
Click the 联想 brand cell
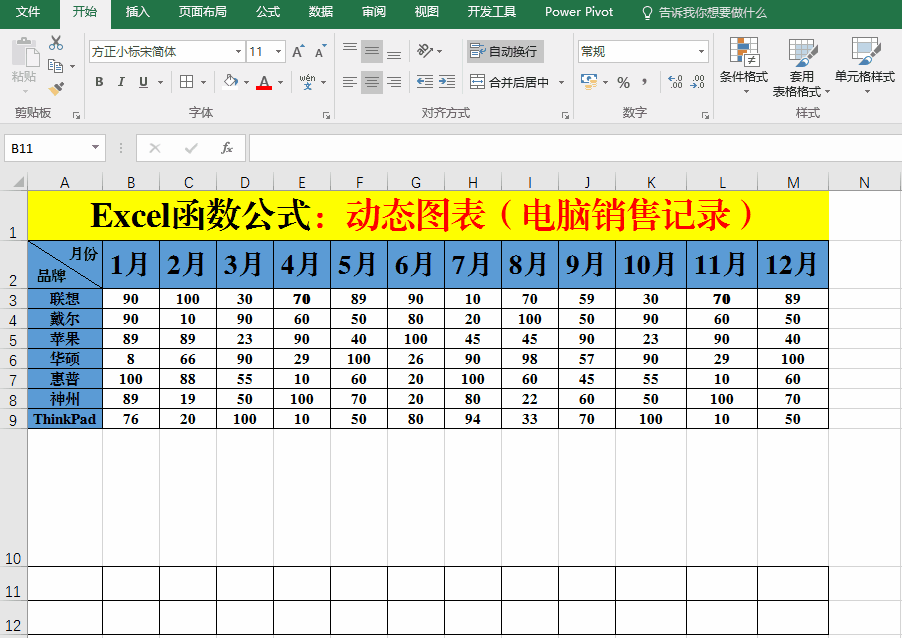(65, 299)
